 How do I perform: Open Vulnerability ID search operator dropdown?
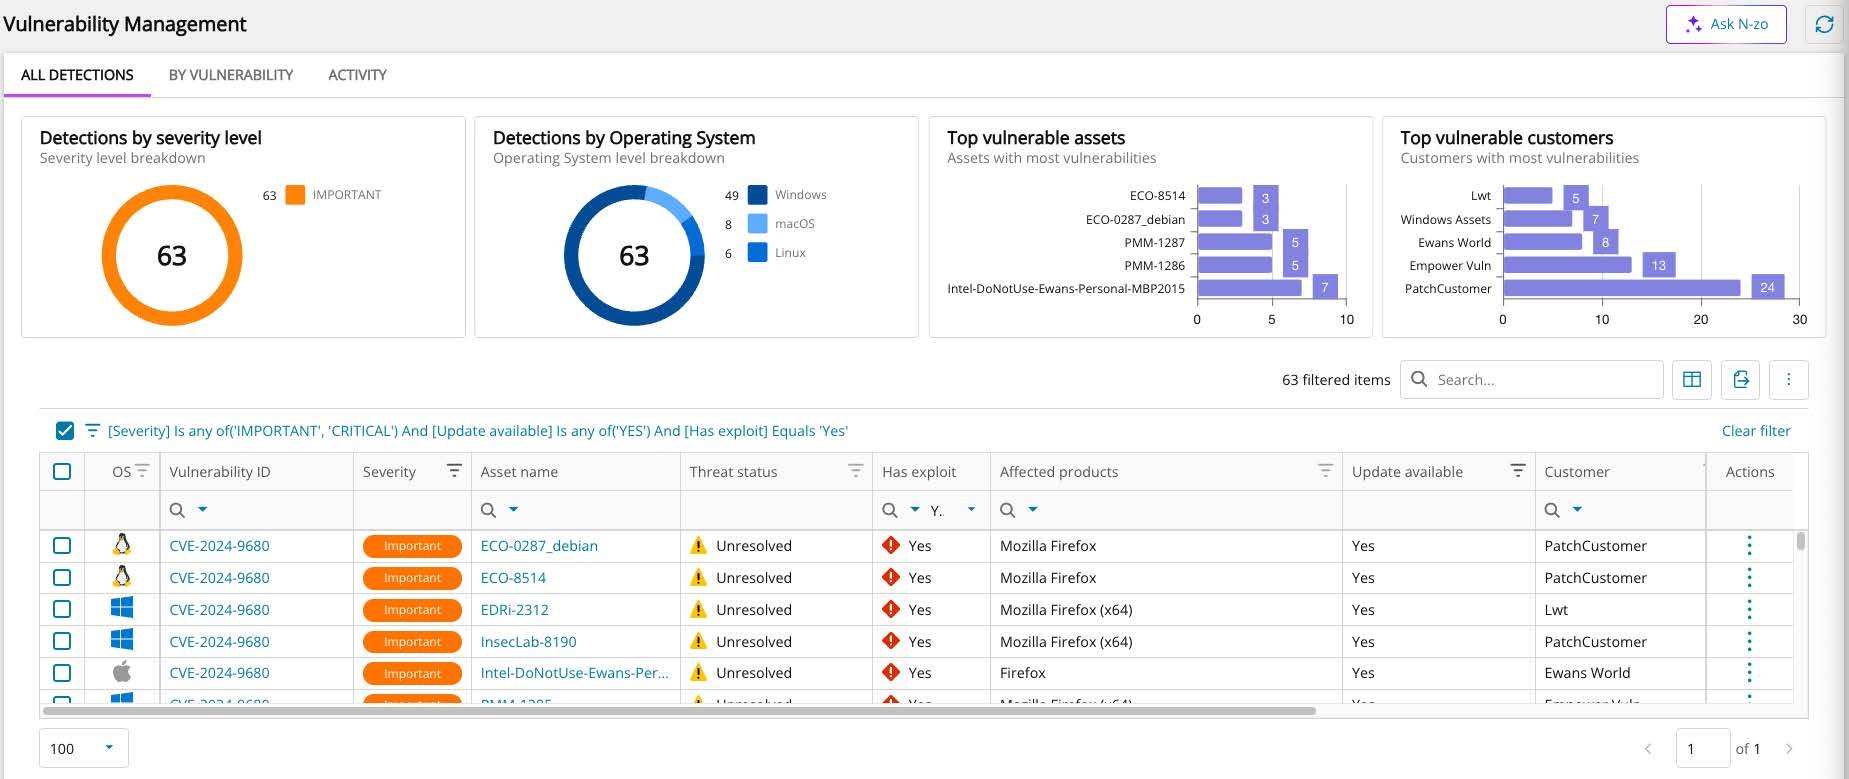(203, 510)
